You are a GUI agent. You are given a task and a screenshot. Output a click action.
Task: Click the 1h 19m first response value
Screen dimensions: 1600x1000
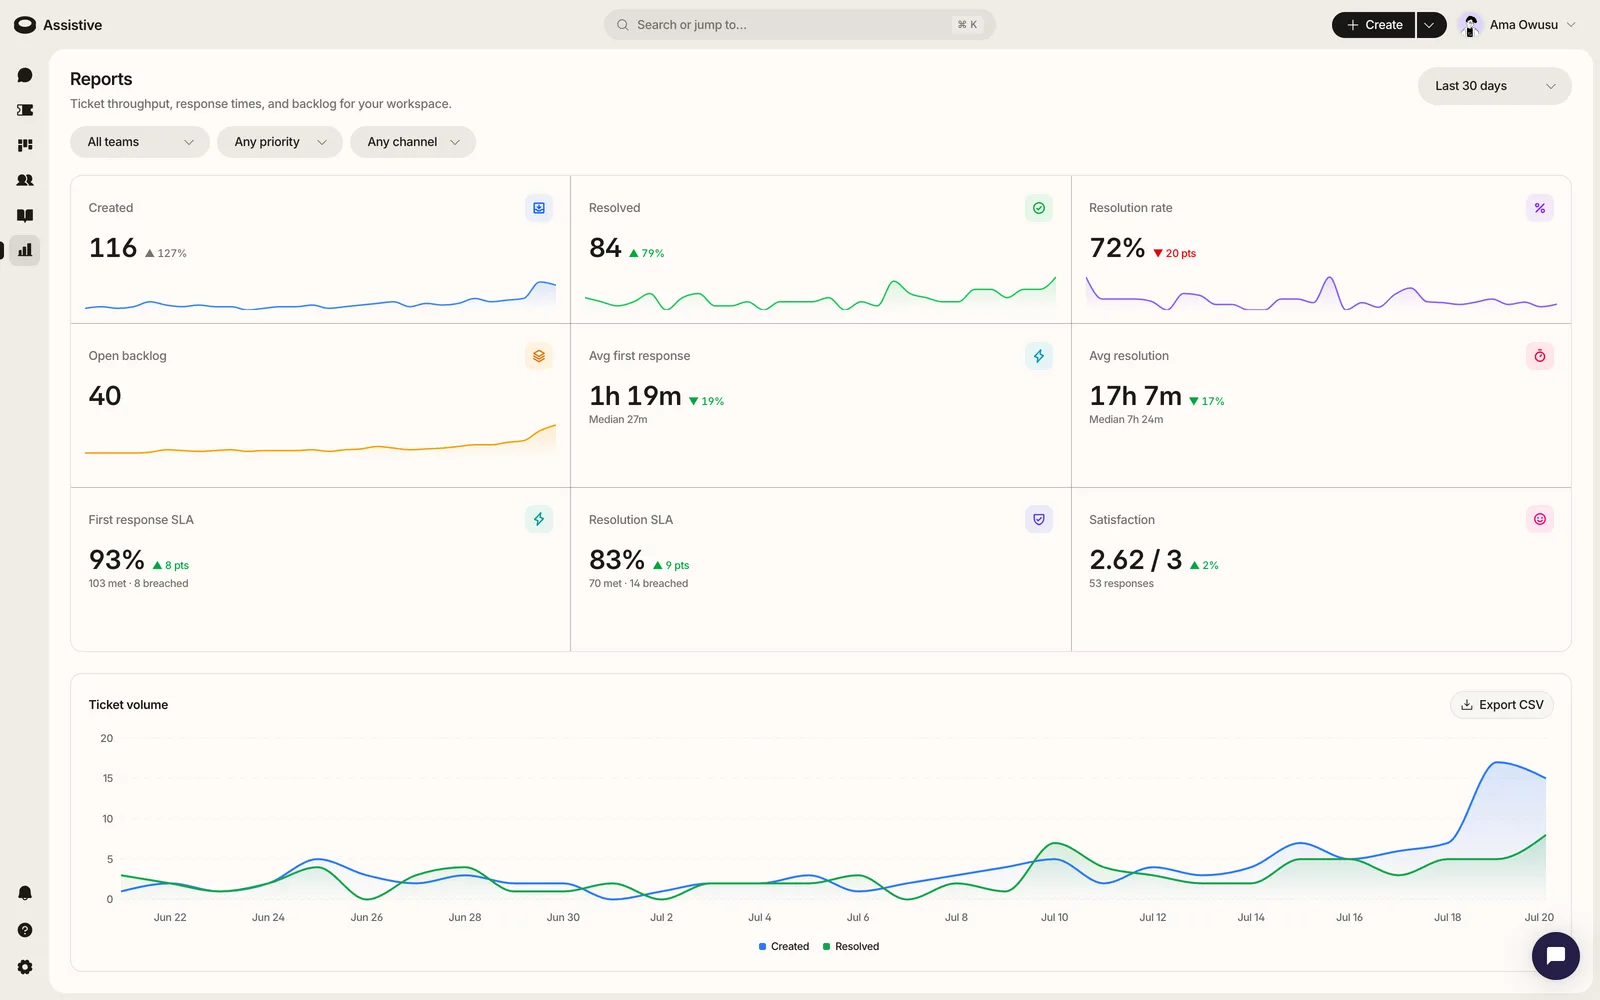[635, 396]
